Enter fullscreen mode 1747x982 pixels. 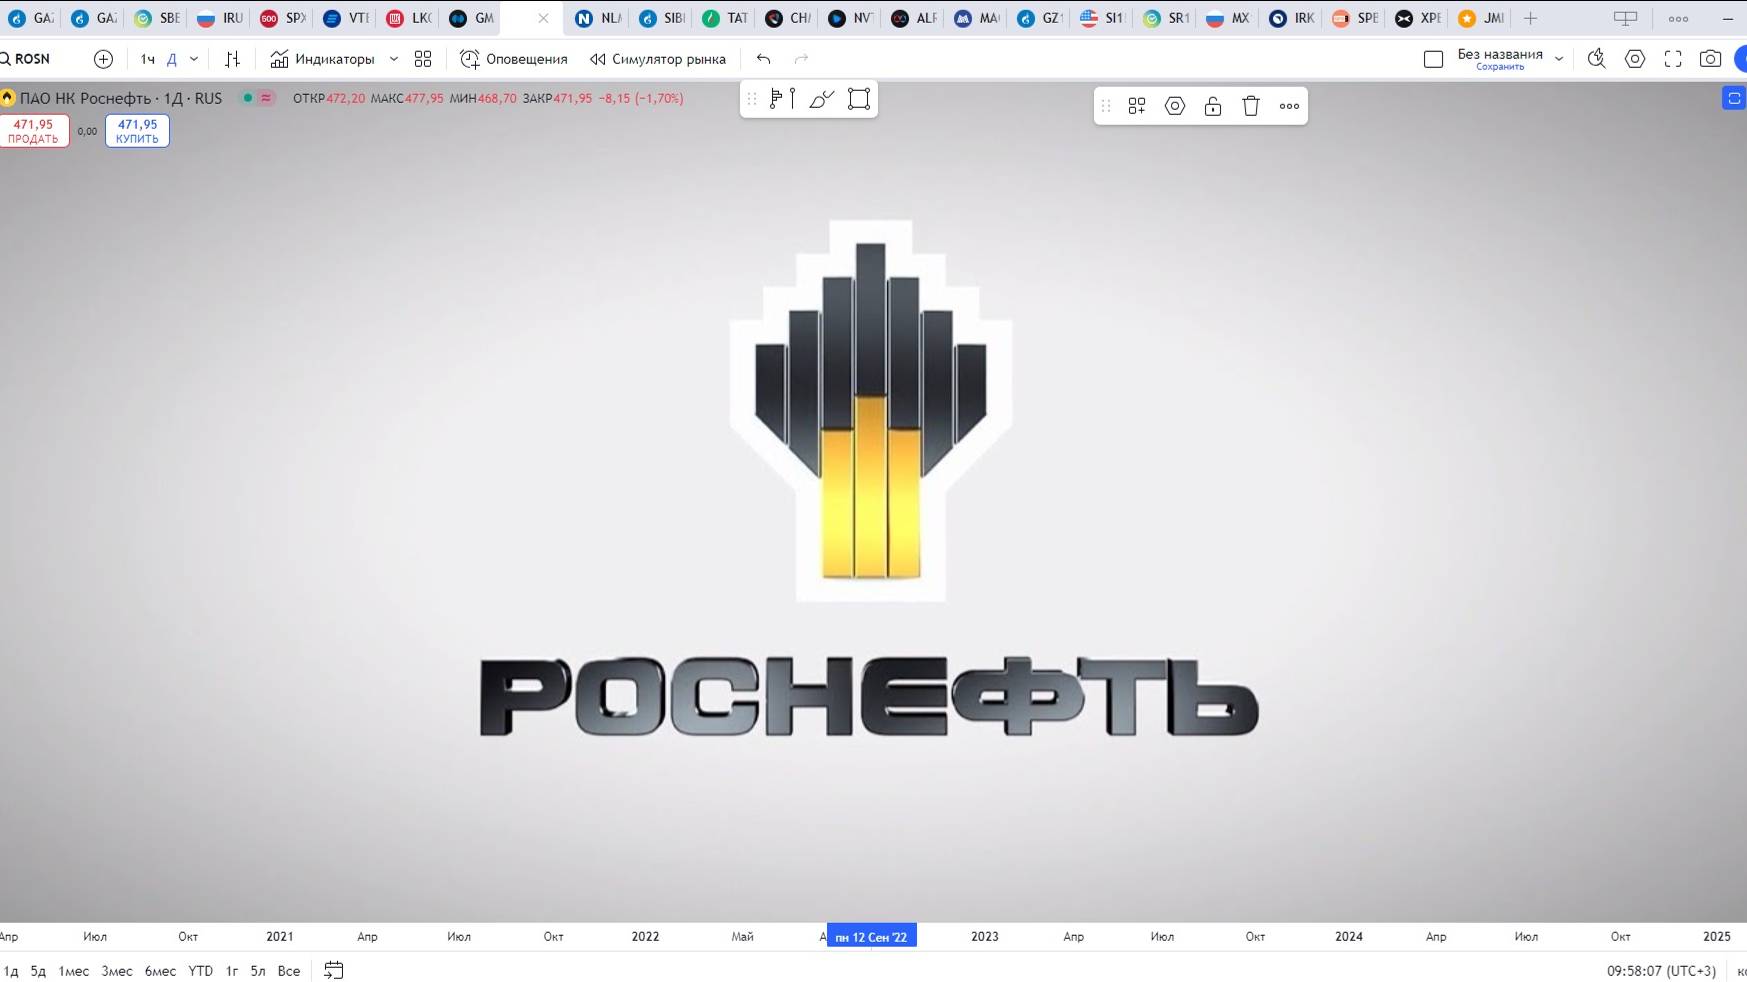pyautogui.click(x=1673, y=59)
